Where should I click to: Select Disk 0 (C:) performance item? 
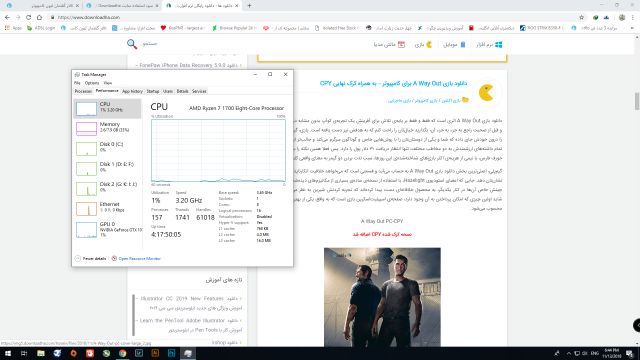(x=107, y=149)
